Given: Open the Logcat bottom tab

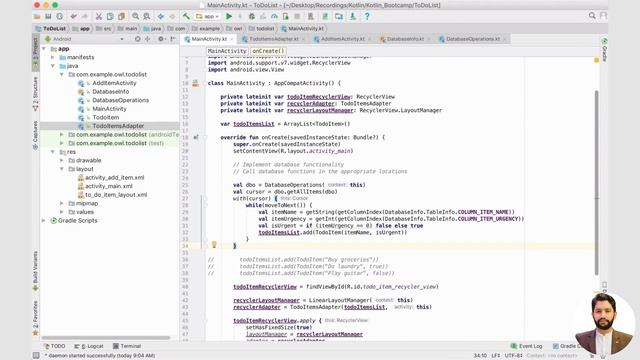Looking at the screenshot, I should click(89, 346).
